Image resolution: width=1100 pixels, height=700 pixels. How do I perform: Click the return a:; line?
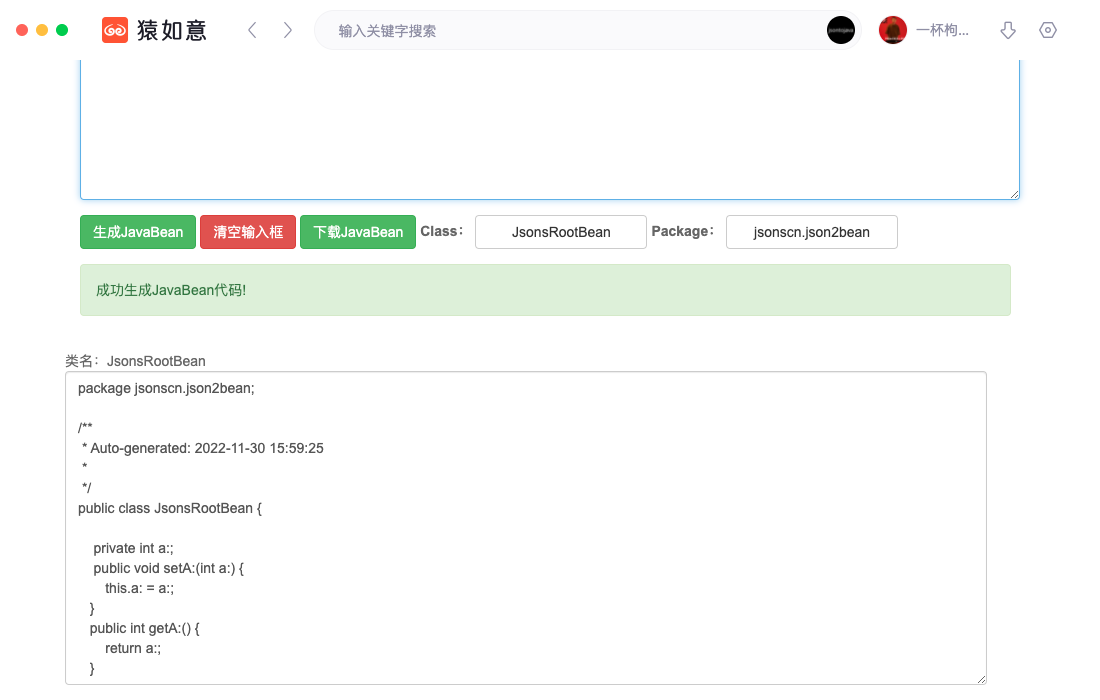click(x=133, y=649)
